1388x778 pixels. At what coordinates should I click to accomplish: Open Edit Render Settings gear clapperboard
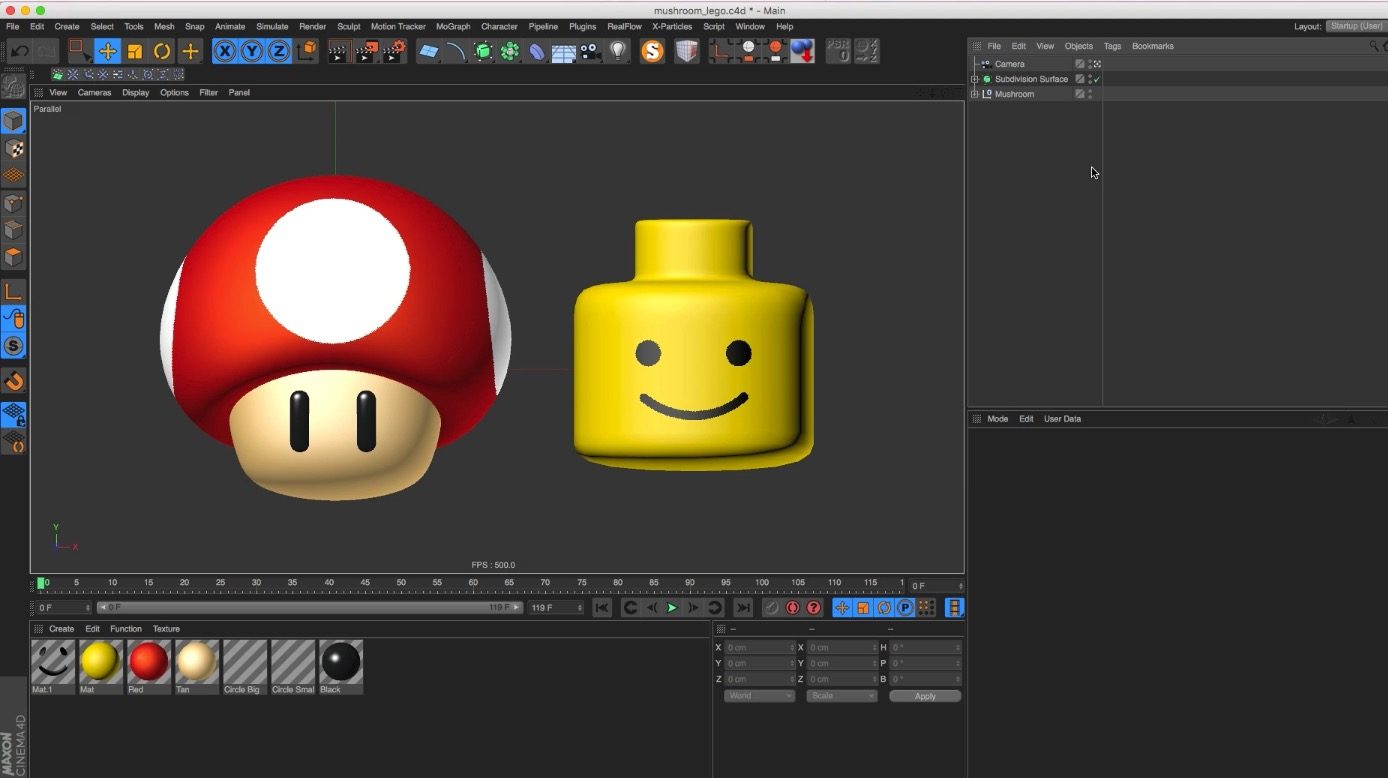coord(395,51)
